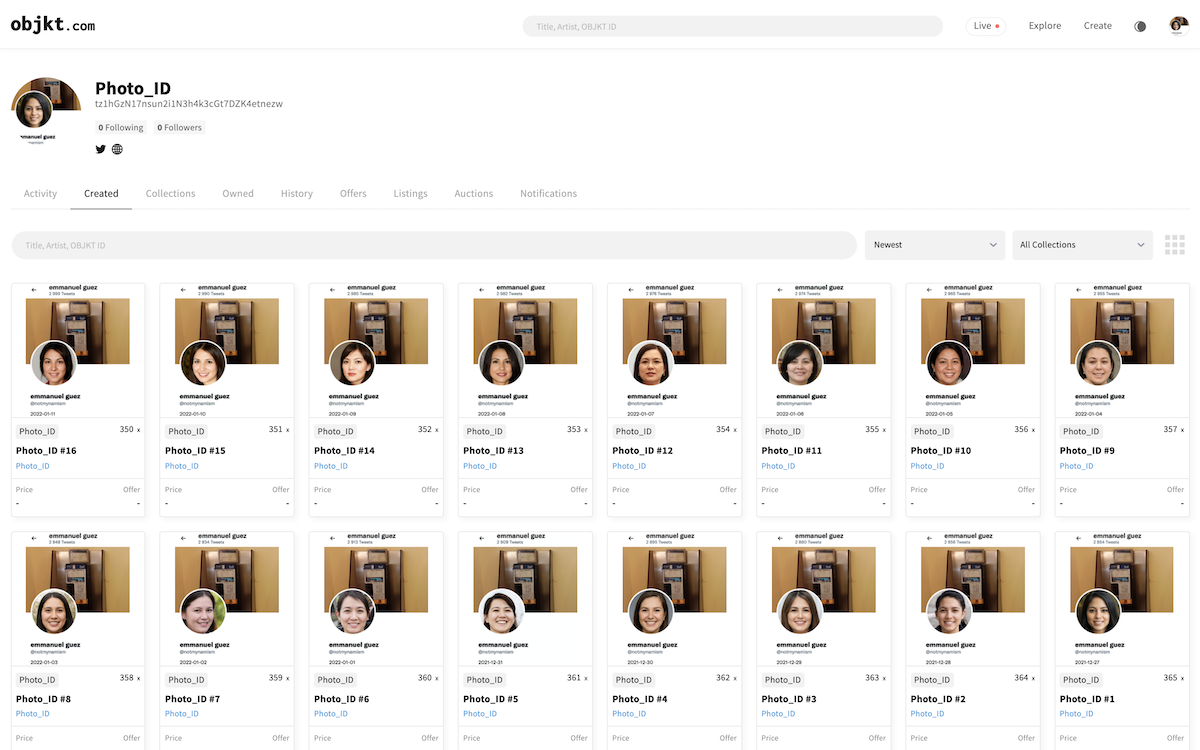
Task: Open Photo_ID #7 thumbnail
Action: [x=227, y=599]
